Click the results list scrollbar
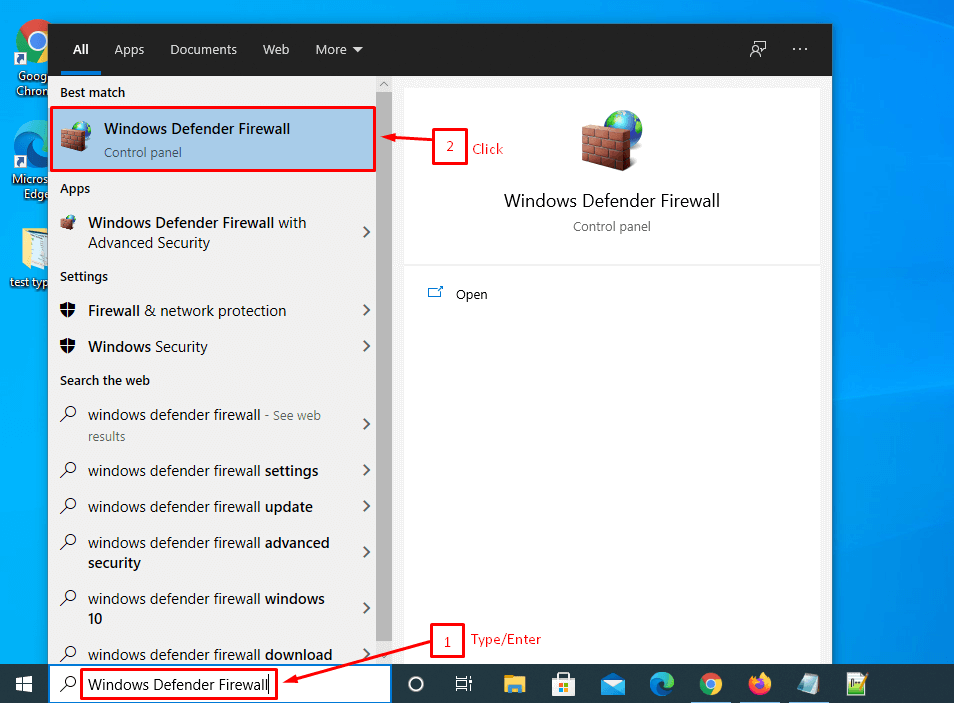This screenshot has width=954, height=703. click(x=383, y=366)
